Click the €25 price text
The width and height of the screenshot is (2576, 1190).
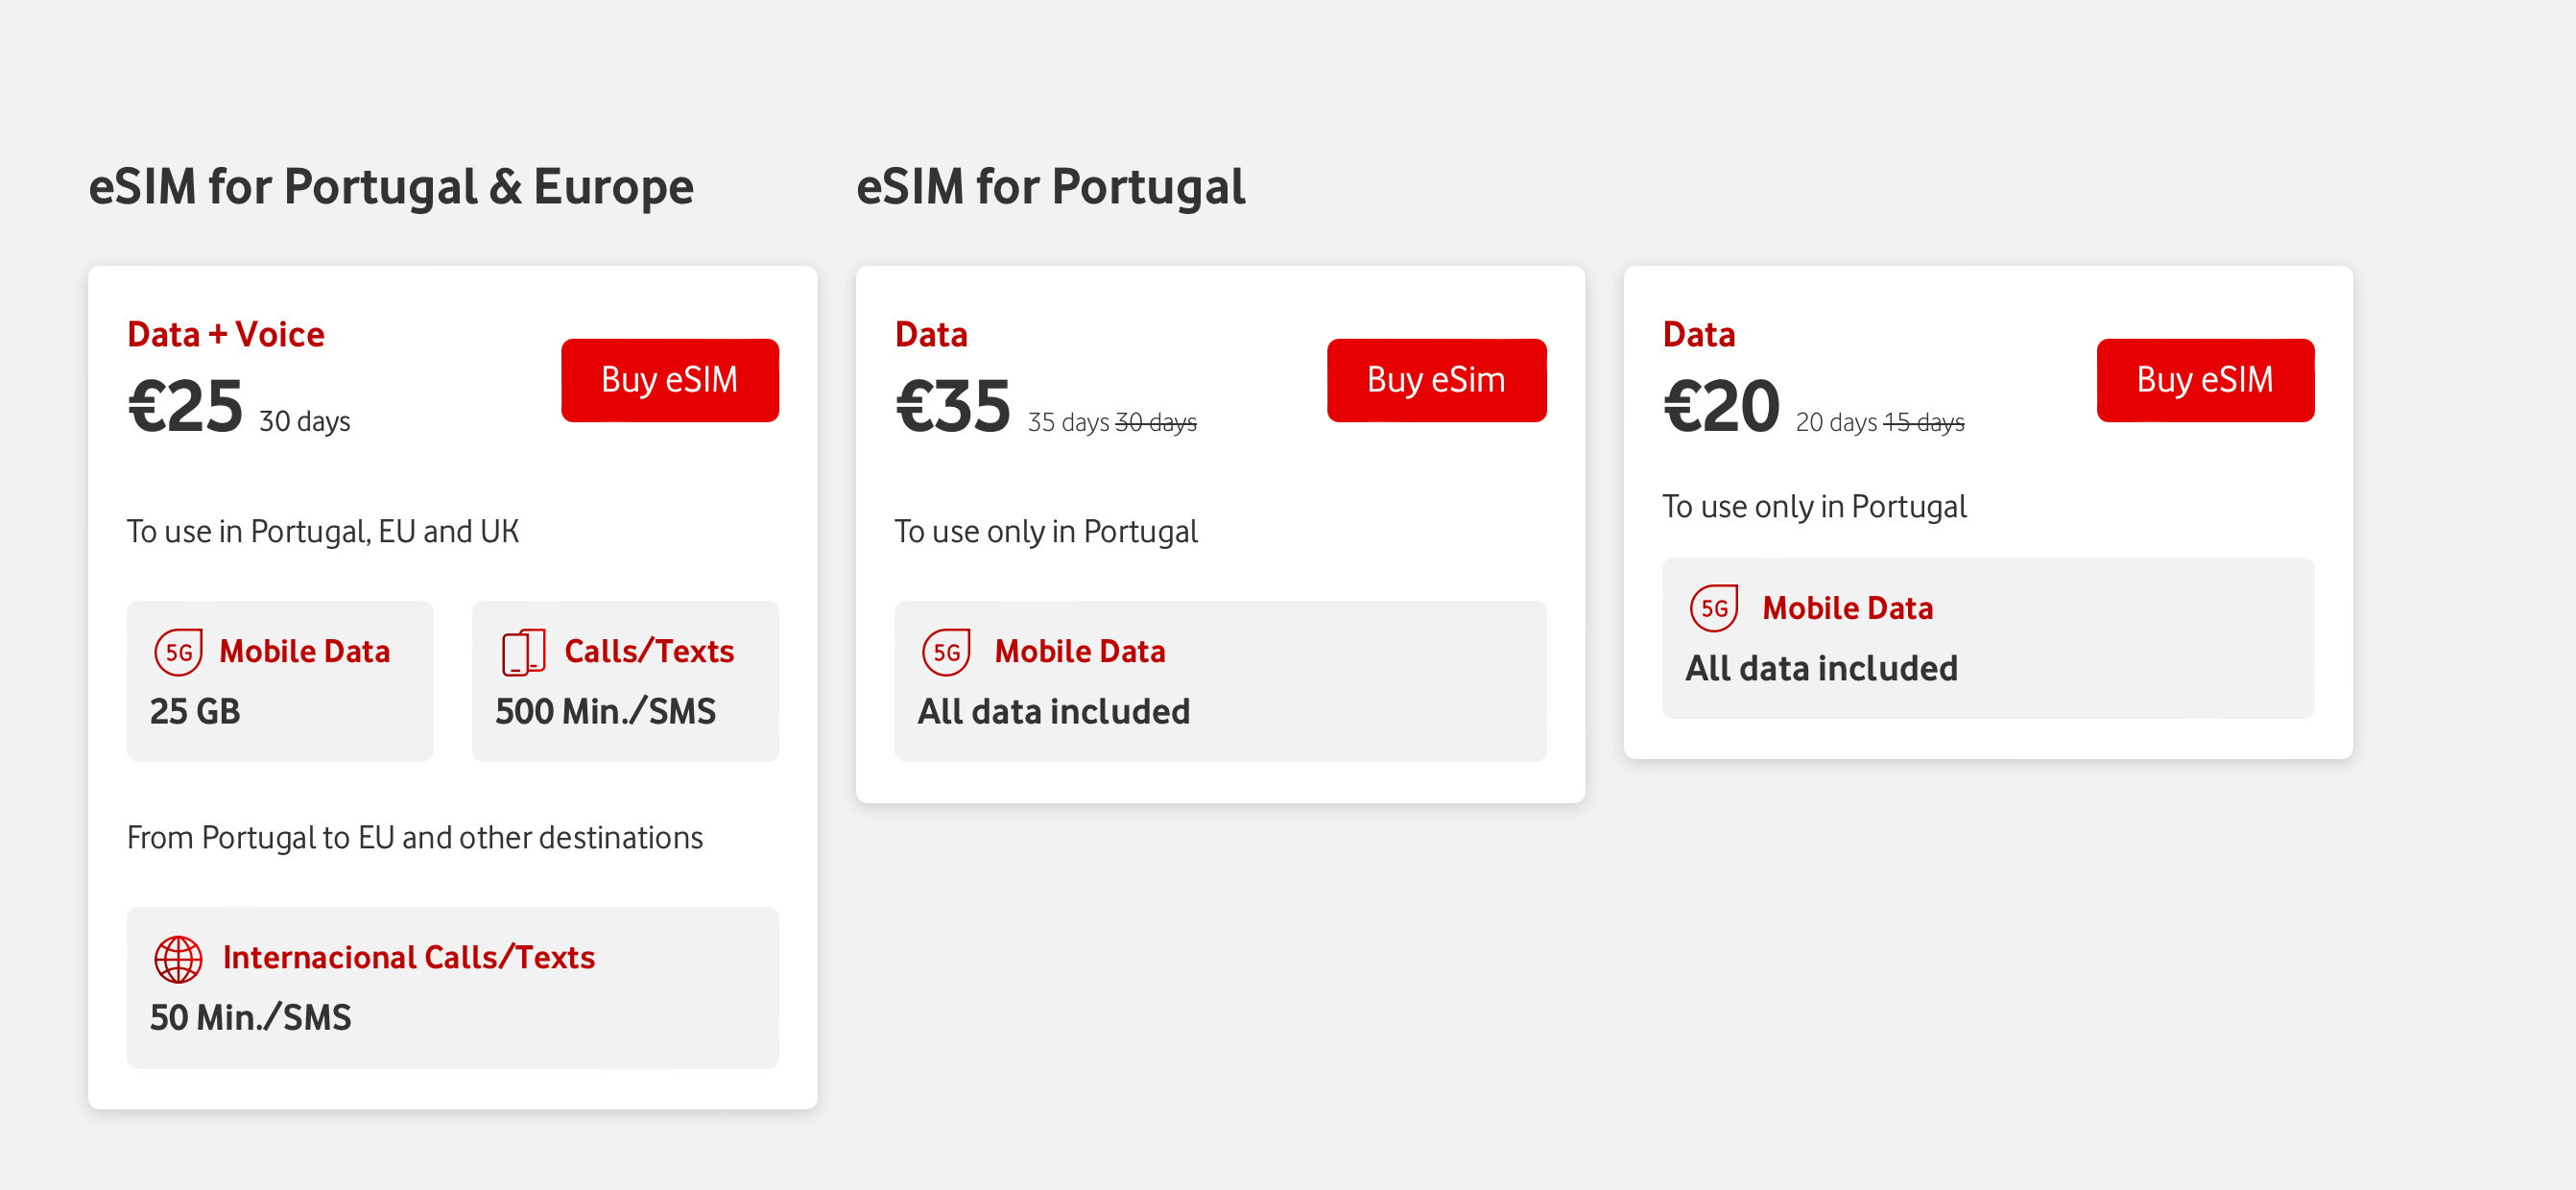pos(186,407)
